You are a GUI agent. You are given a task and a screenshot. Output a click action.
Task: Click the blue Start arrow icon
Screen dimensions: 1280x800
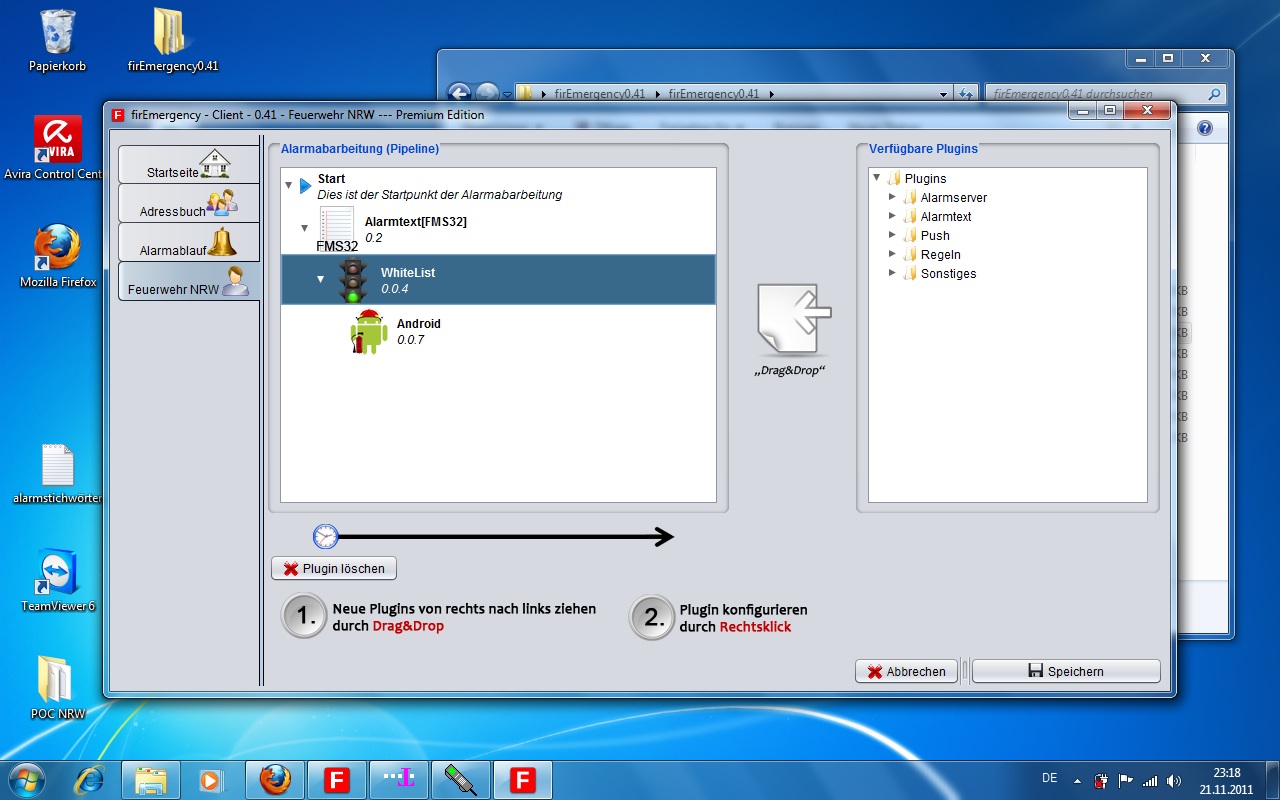(306, 186)
